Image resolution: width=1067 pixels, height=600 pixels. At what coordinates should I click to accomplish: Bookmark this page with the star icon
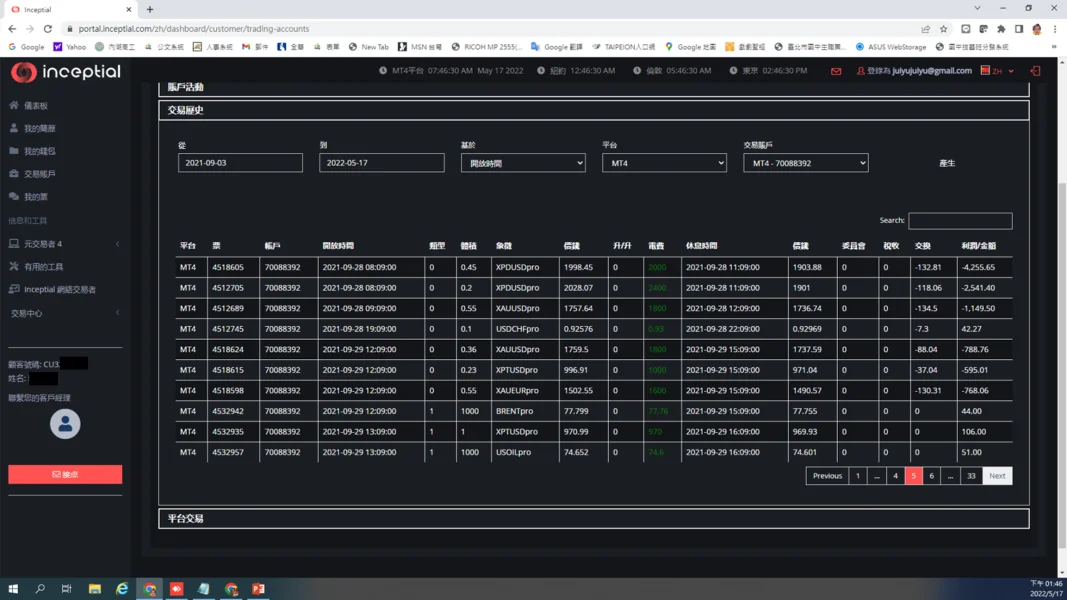pos(943,29)
